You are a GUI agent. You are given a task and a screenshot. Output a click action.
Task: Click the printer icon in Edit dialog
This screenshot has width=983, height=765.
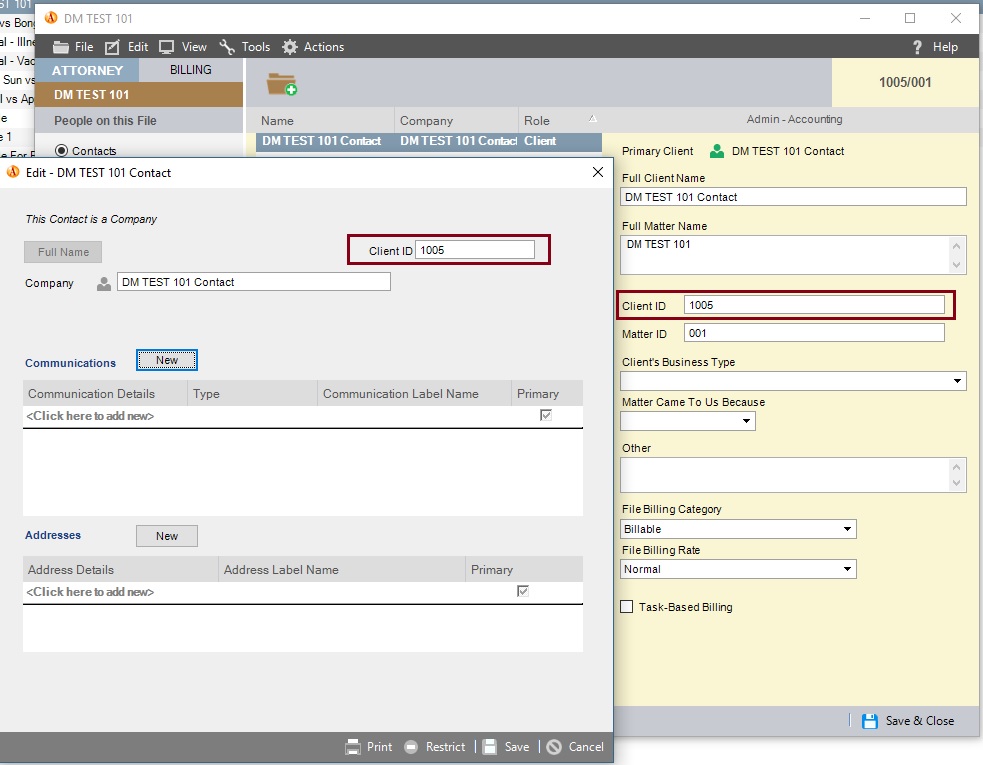click(x=353, y=747)
